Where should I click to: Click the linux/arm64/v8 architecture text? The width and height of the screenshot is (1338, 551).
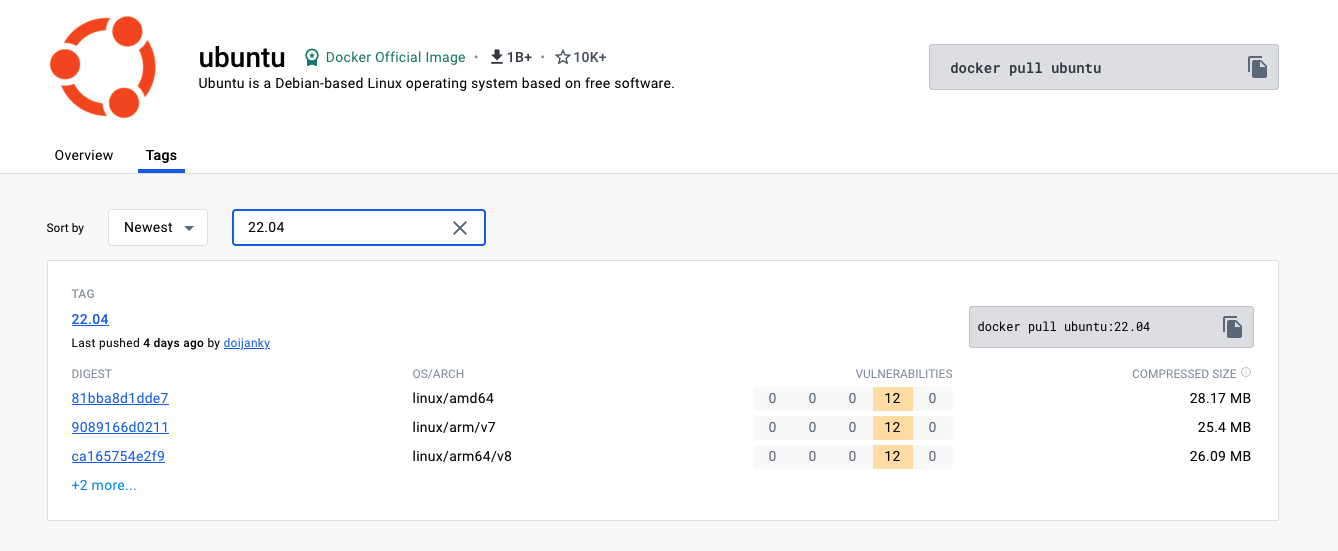pyautogui.click(x=462, y=456)
